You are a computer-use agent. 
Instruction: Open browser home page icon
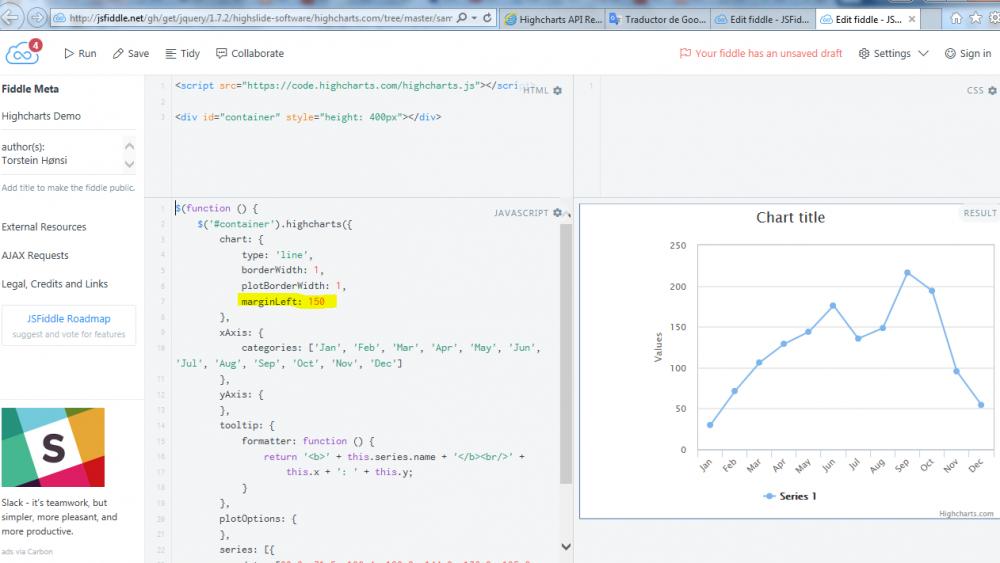[x=956, y=18]
